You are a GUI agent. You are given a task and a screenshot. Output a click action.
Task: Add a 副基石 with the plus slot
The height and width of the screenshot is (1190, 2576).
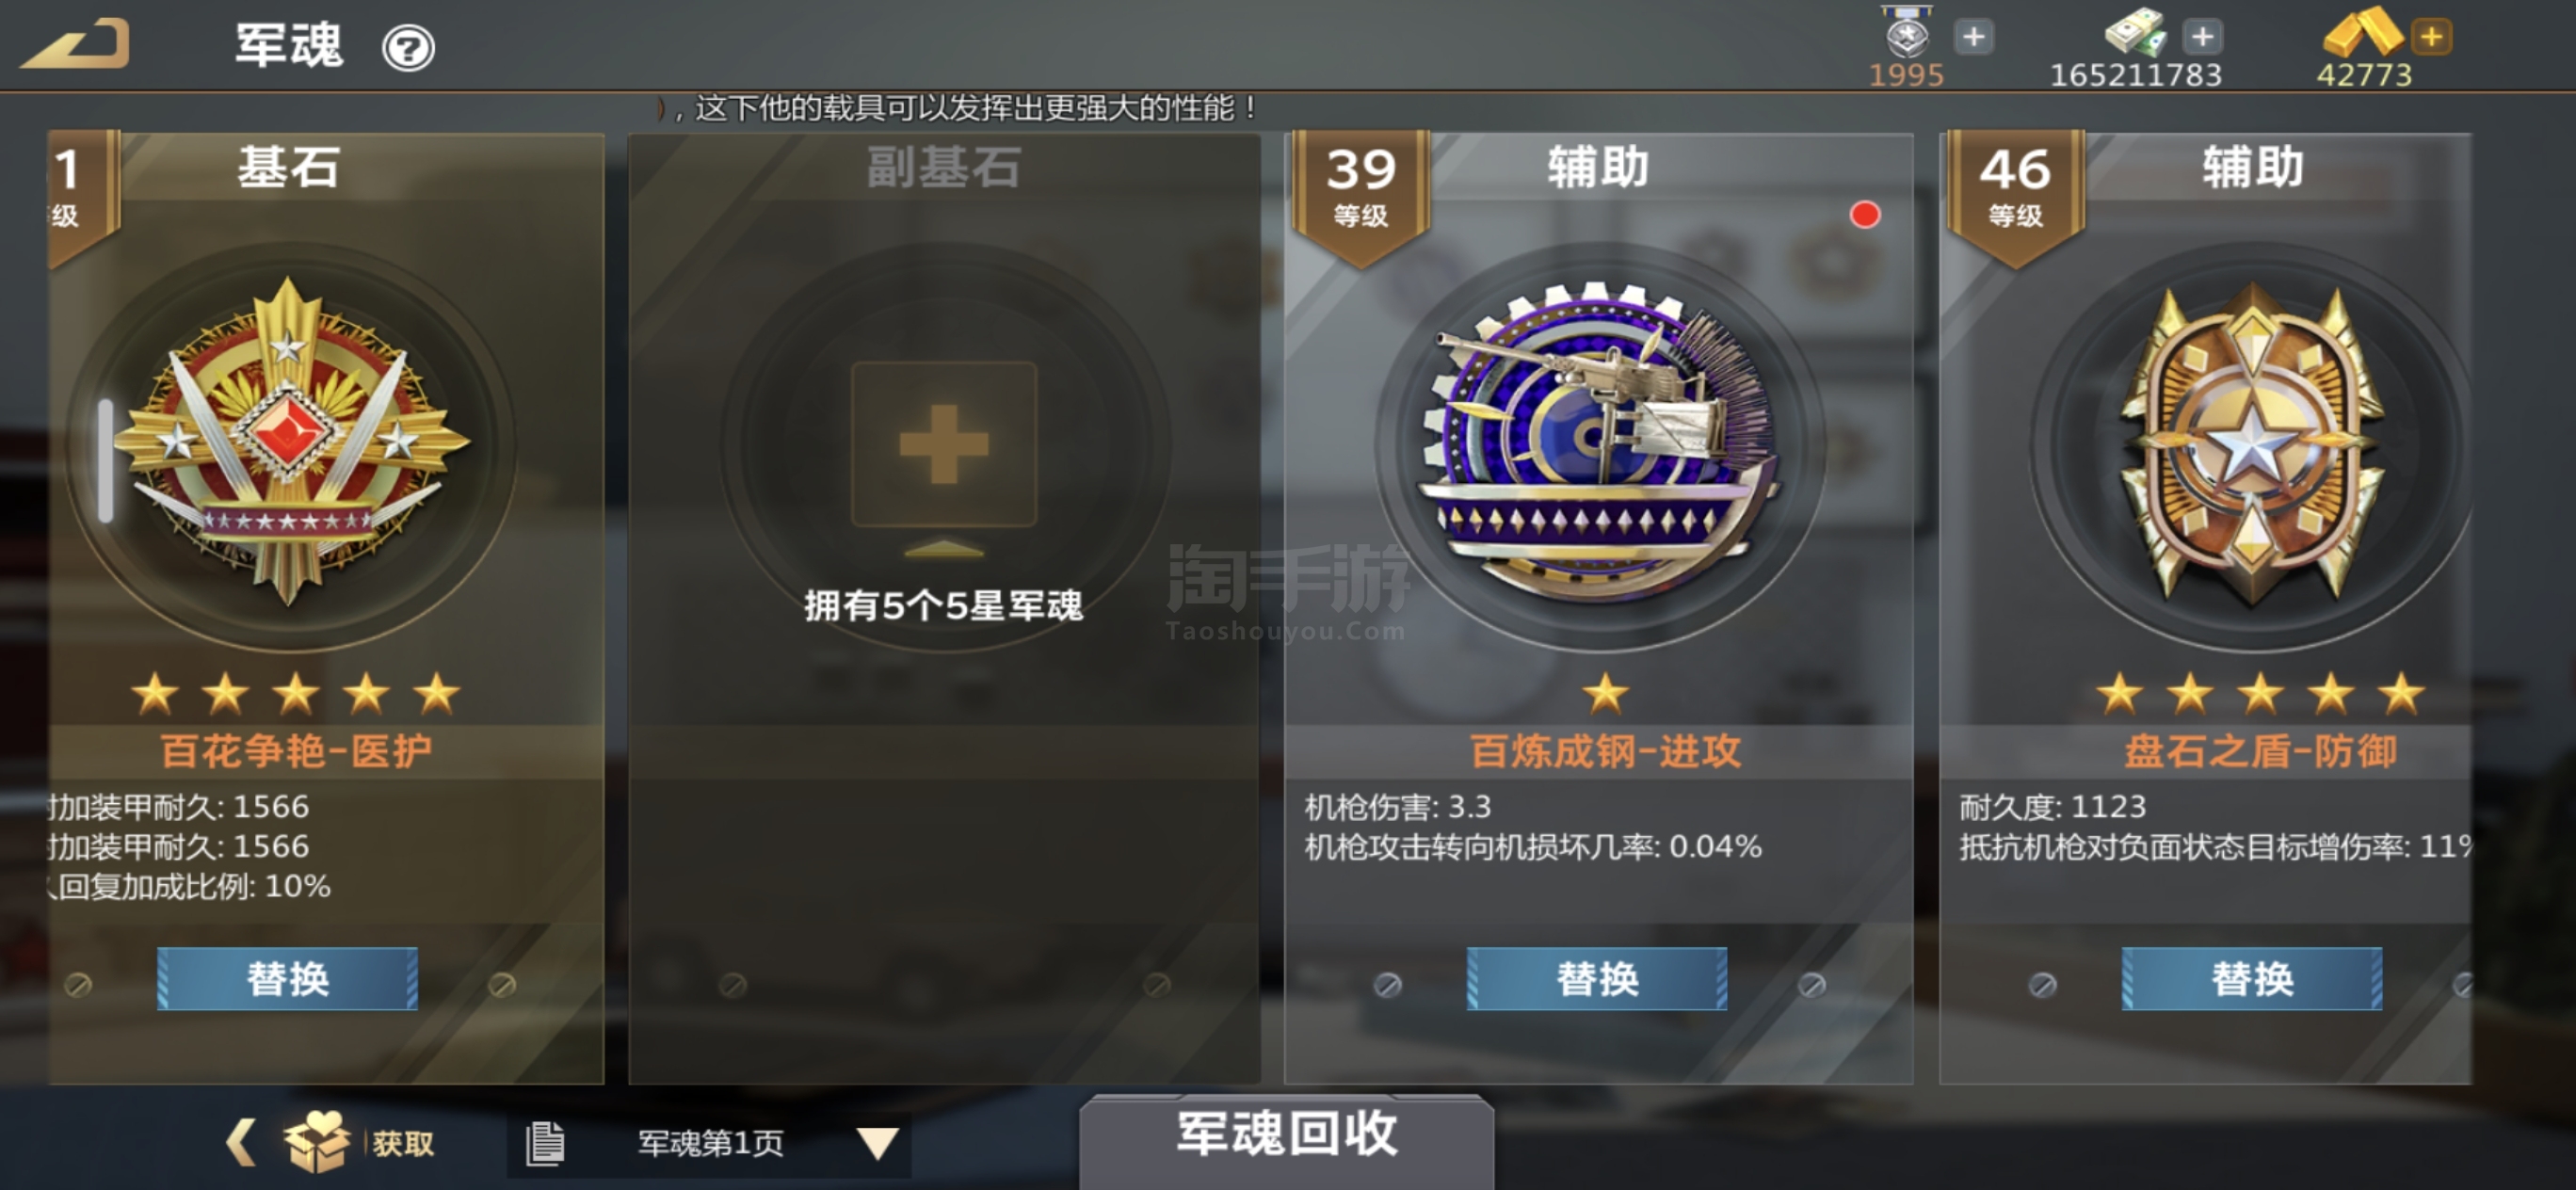pos(943,444)
